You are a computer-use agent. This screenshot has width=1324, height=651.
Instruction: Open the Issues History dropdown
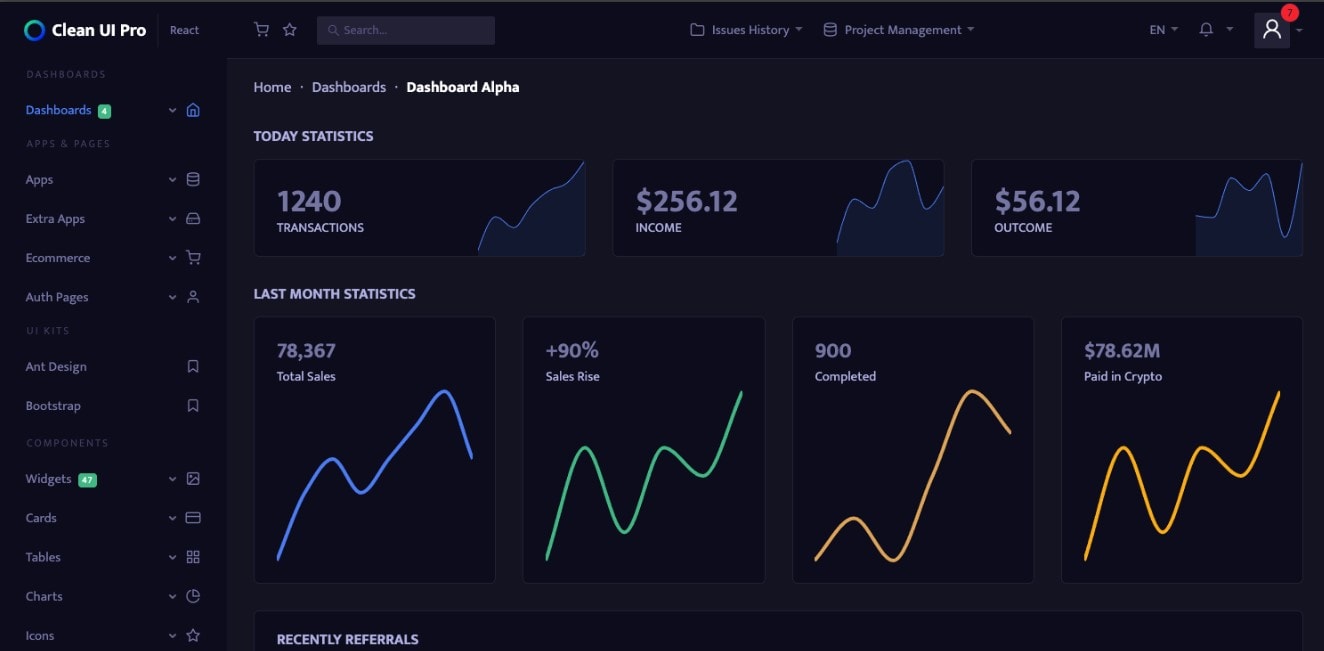[x=747, y=30]
